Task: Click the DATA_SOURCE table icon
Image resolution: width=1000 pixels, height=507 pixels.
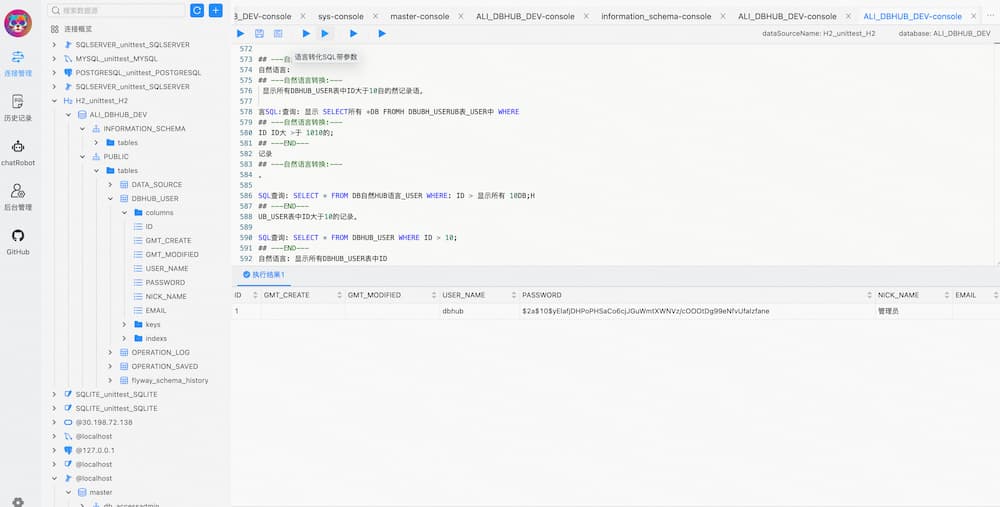Action: click(x=124, y=184)
